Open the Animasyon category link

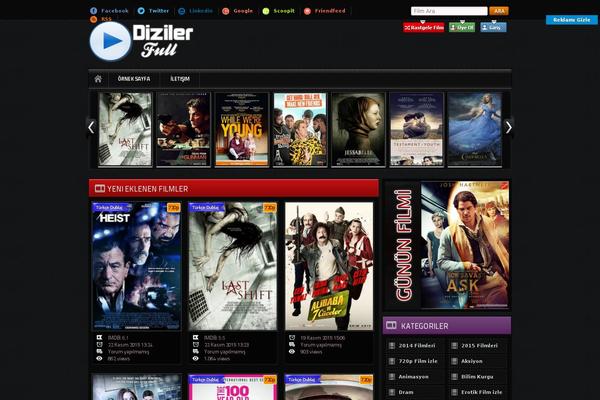point(414,377)
